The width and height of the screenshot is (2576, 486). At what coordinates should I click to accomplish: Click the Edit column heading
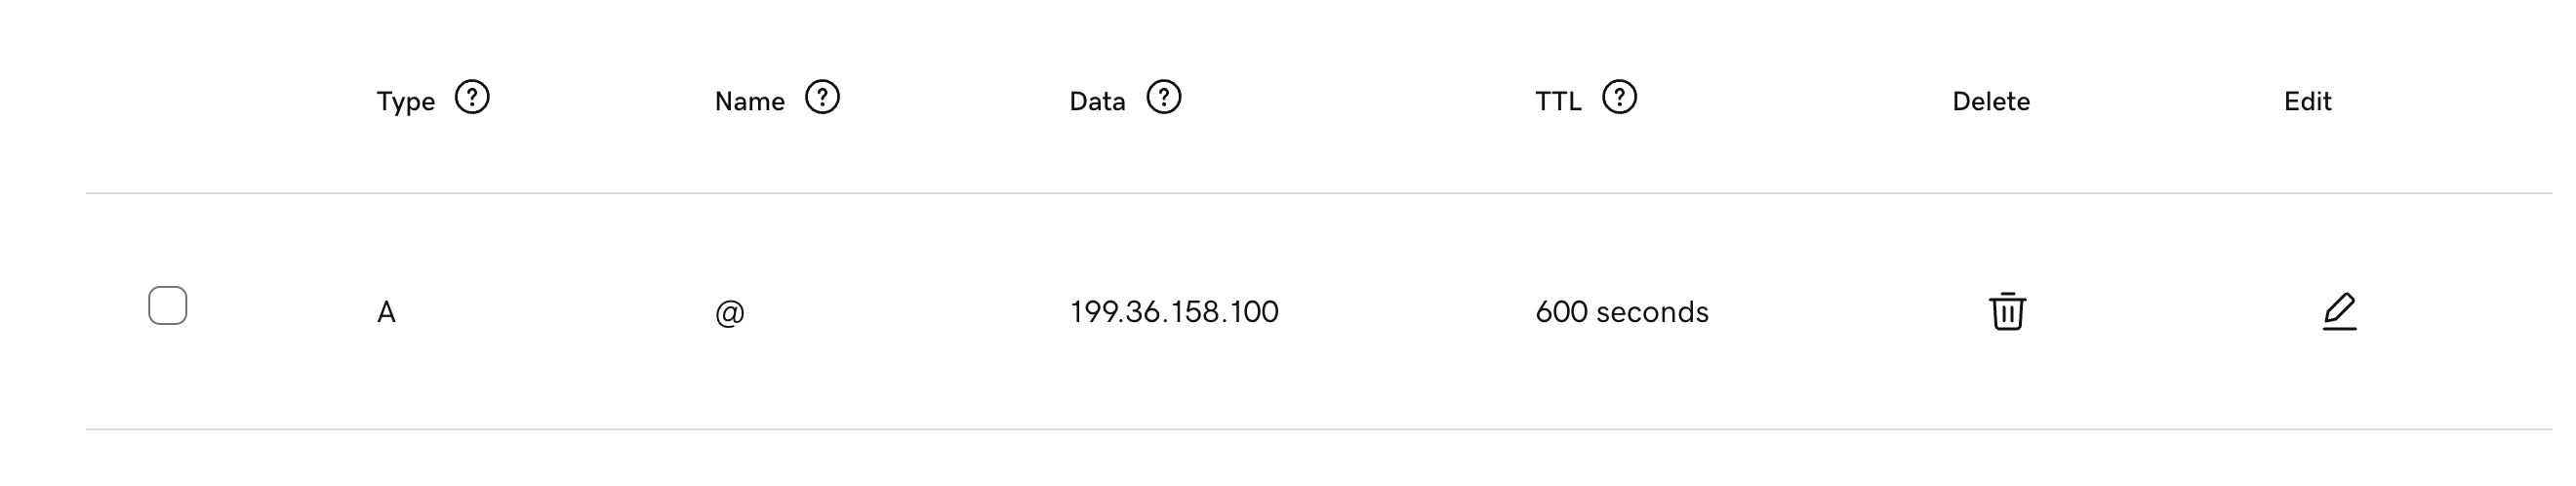(2307, 102)
